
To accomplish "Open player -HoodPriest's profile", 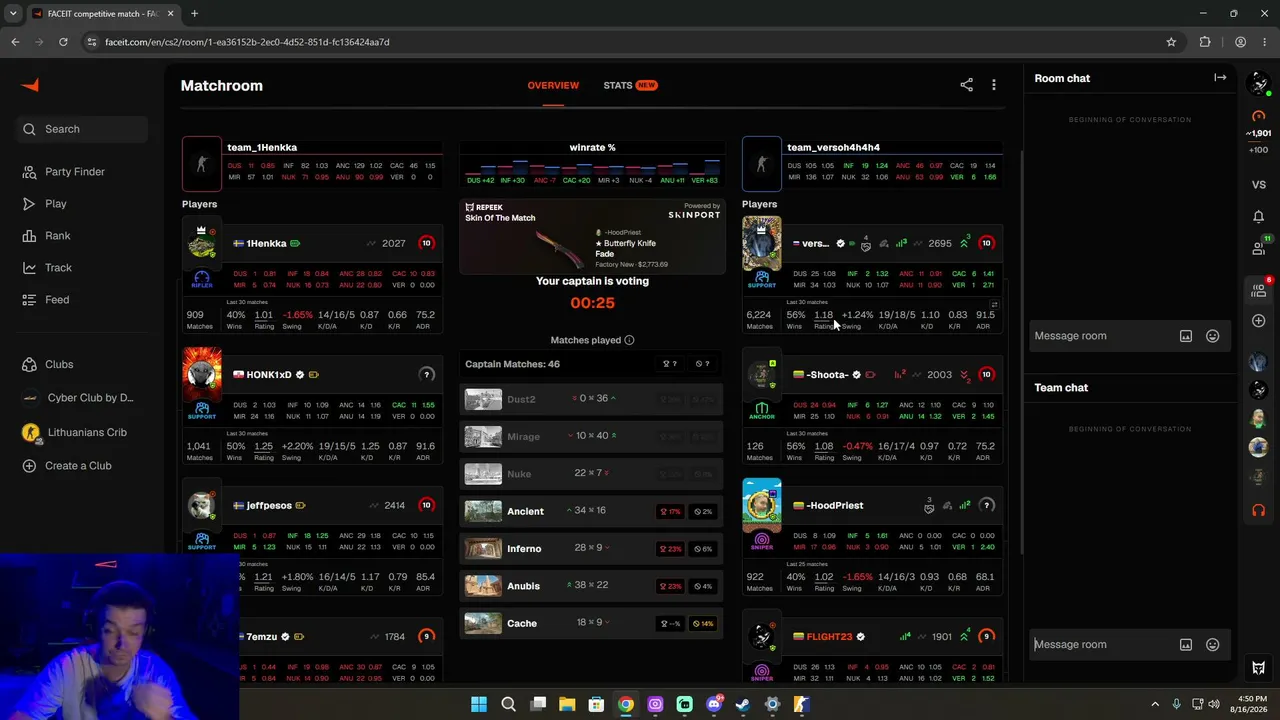I will click(x=835, y=506).
